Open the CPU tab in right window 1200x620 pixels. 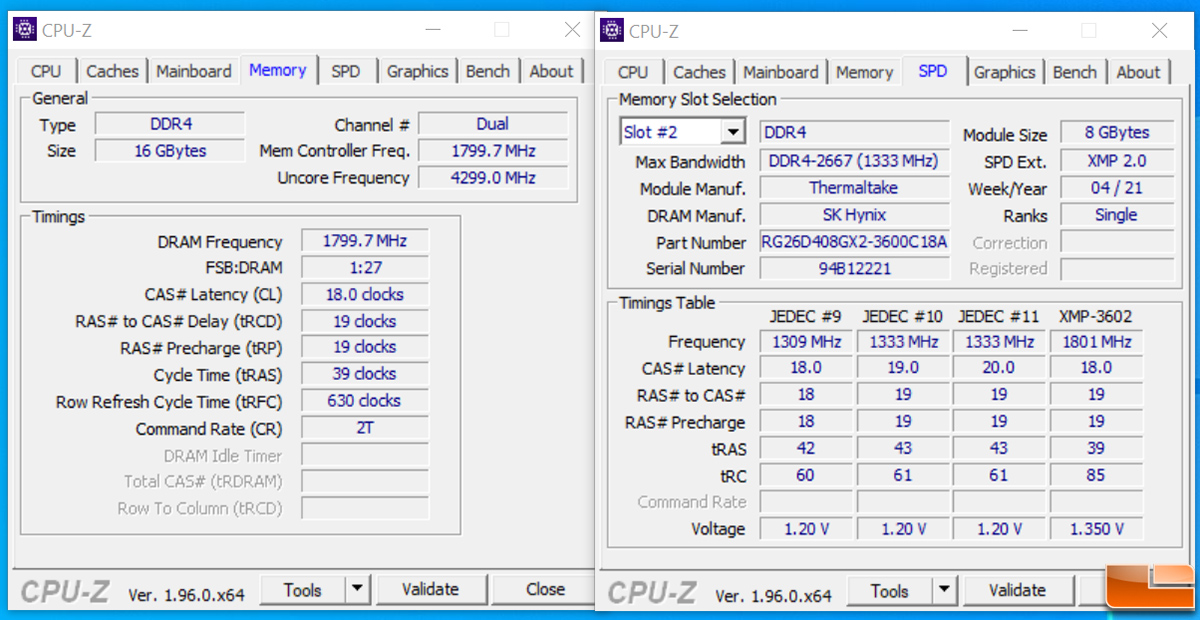click(633, 72)
